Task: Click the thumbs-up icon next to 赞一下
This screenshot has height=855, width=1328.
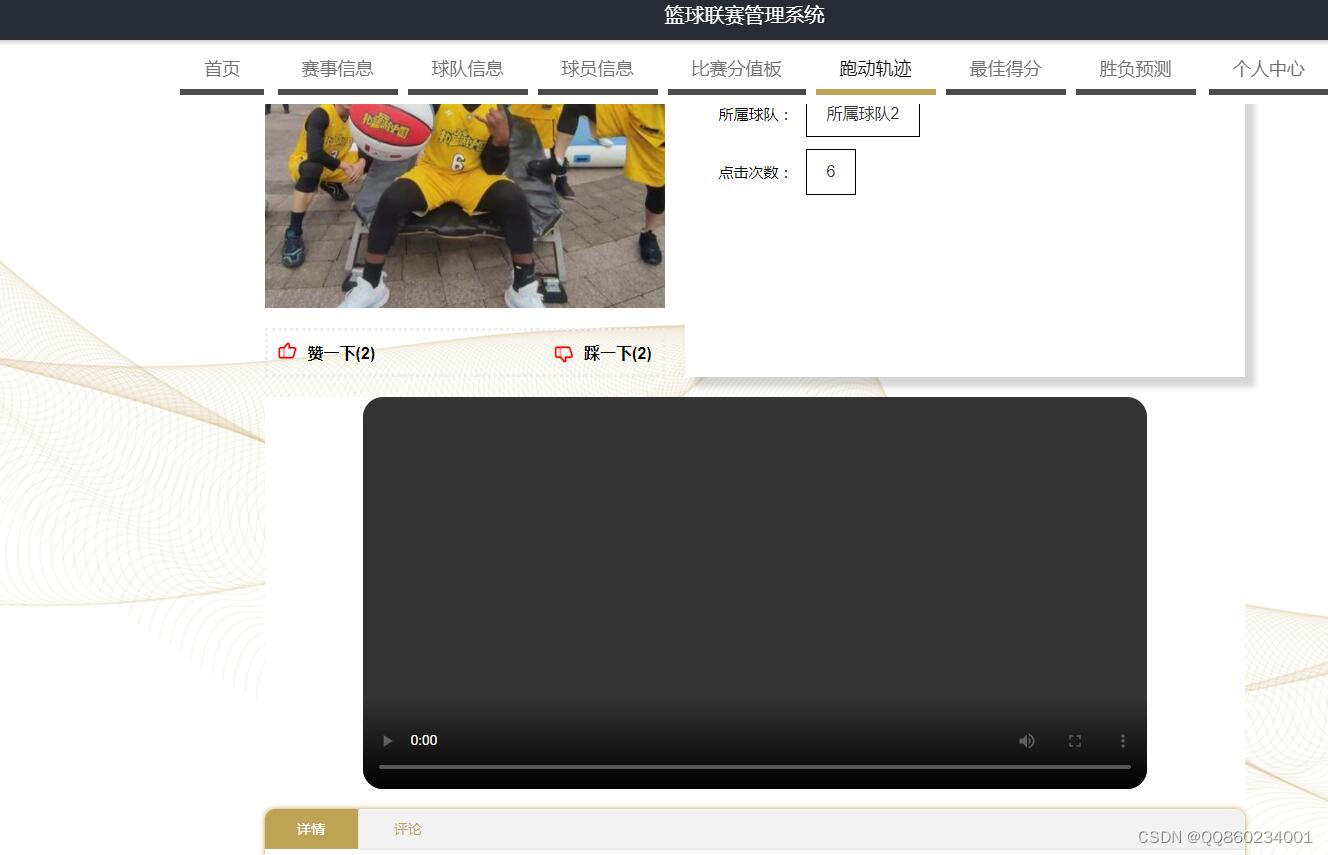Action: 287,352
